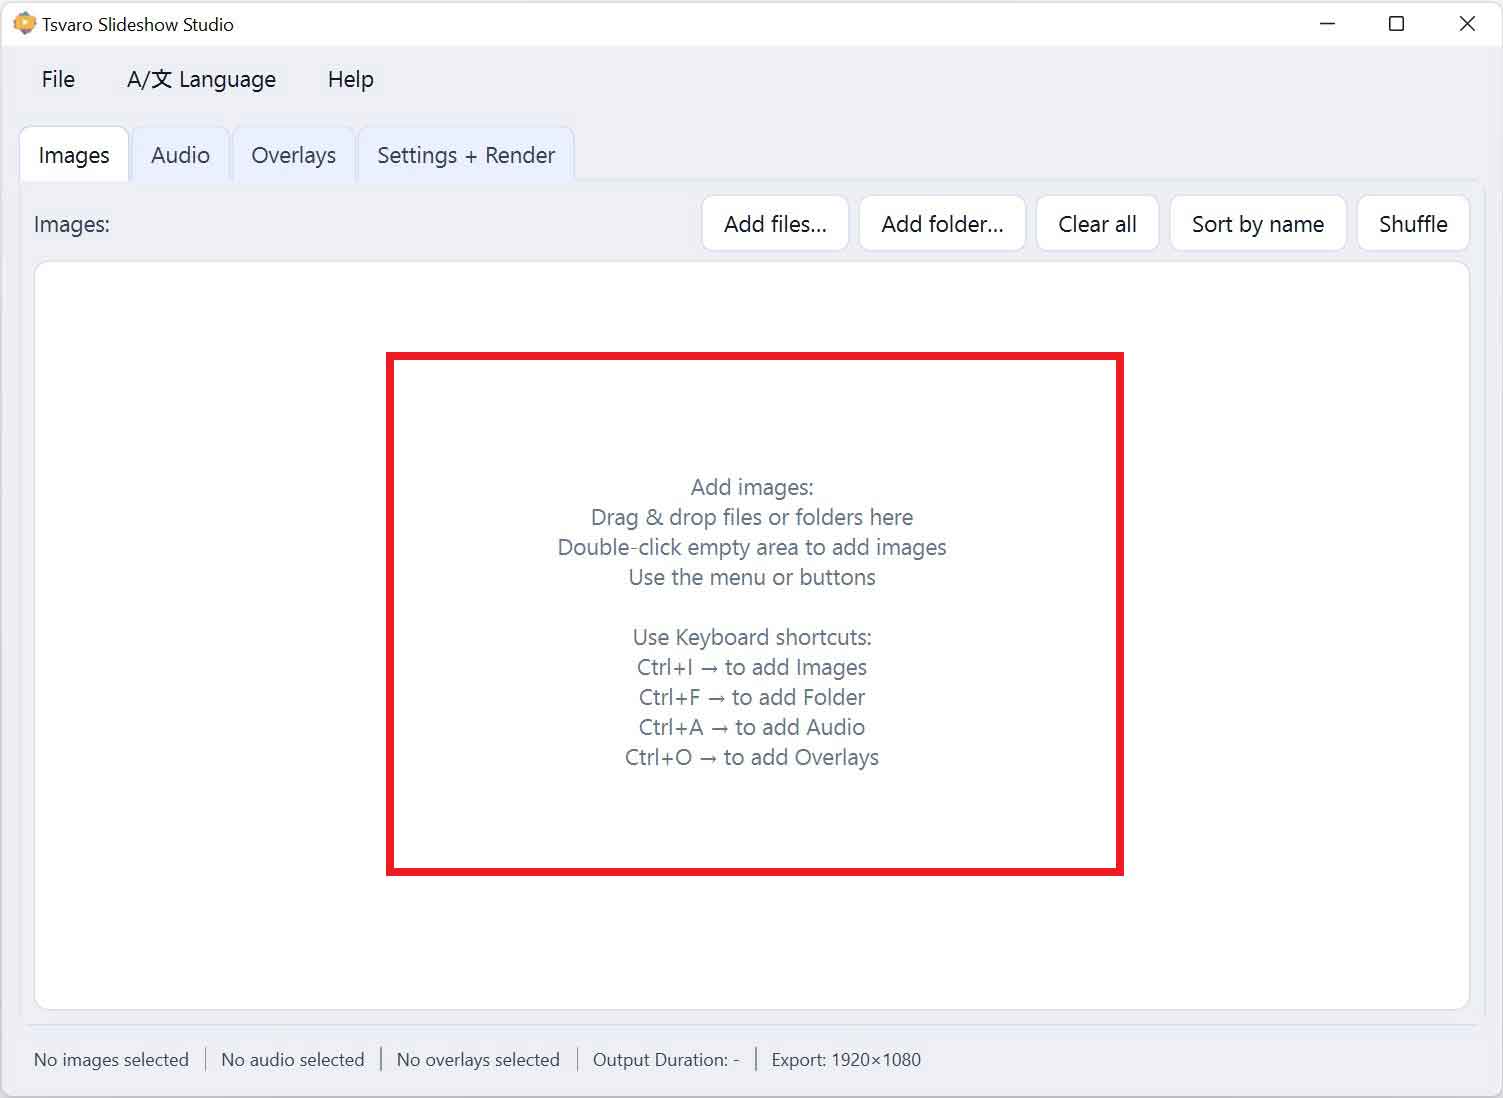The image size is (1503, 1098).
Task: Click the Output Duration status indicator
Action: tap(666, 1060)
